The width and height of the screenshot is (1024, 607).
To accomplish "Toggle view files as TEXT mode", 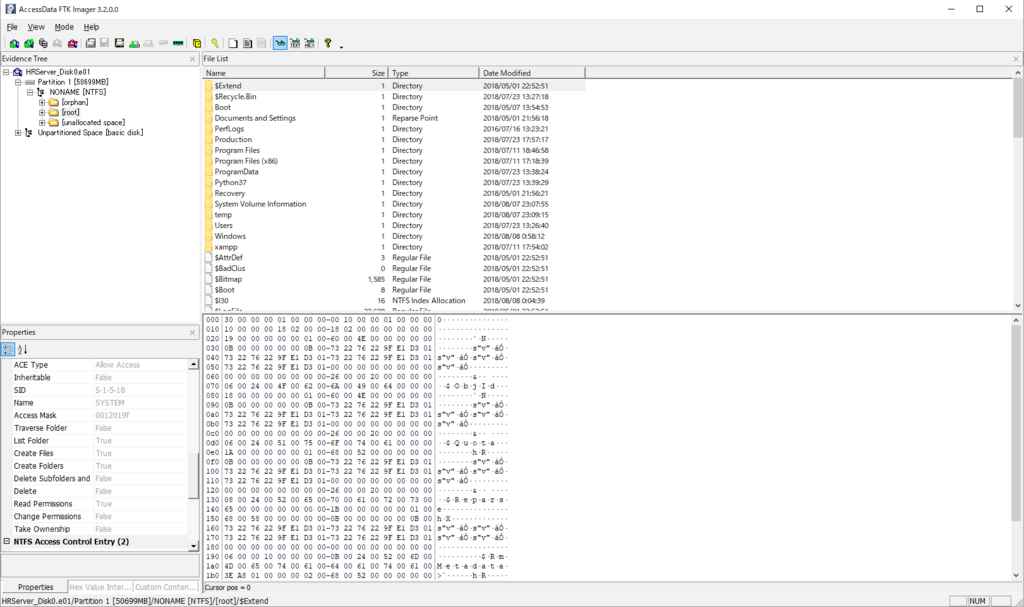I will 295,43.
